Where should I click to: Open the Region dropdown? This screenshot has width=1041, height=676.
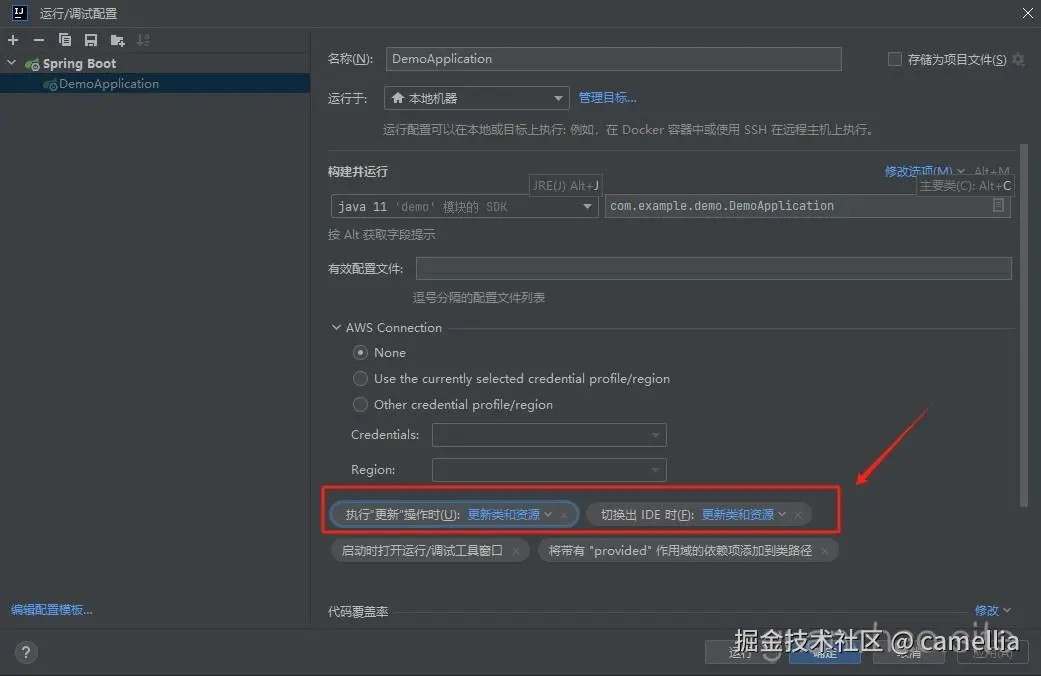[549, 469]
